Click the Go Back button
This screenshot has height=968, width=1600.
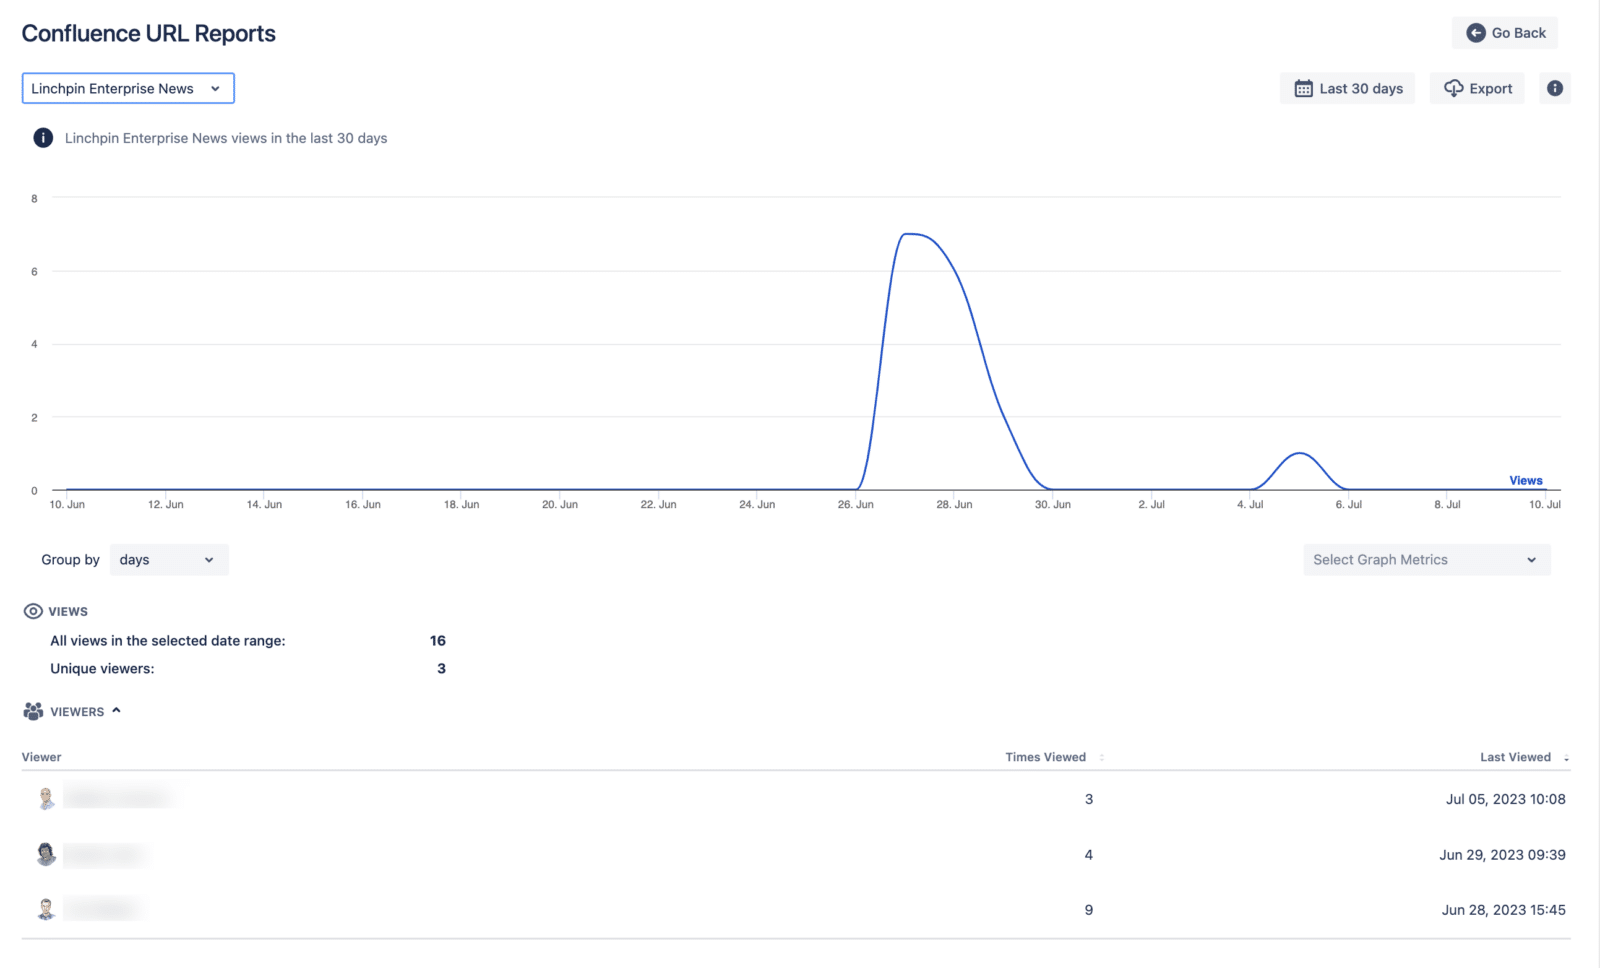pos(1504,32)
